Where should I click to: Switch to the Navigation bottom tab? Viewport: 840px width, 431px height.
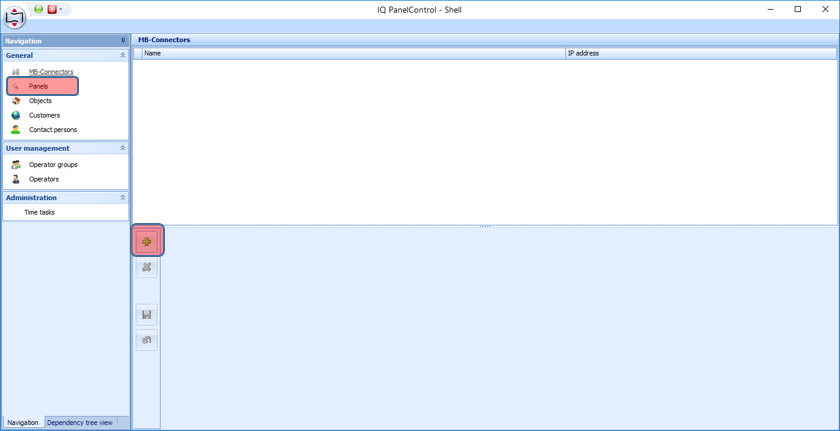click(x=23, y=422)
